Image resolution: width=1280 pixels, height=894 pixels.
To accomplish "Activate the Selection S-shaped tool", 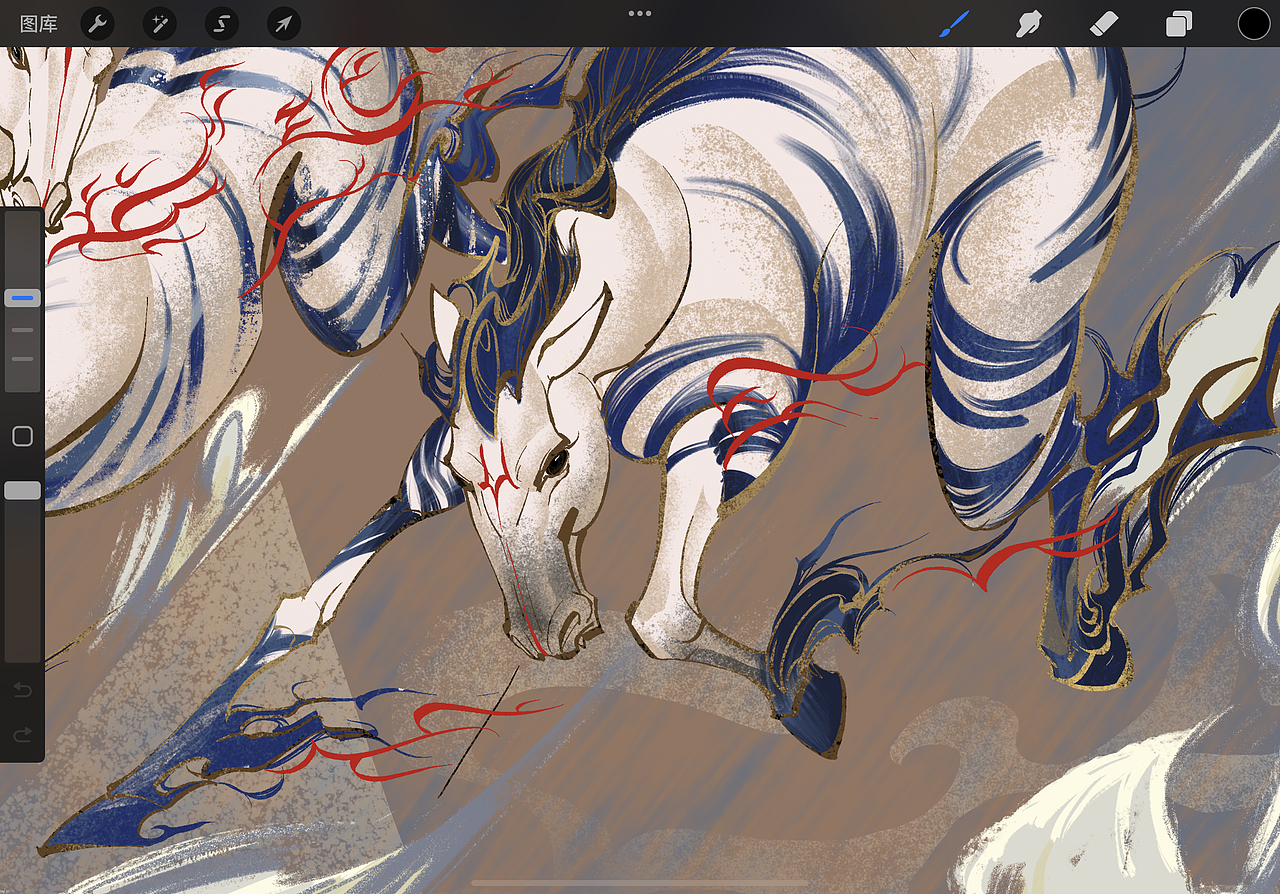I will (222, 24).
